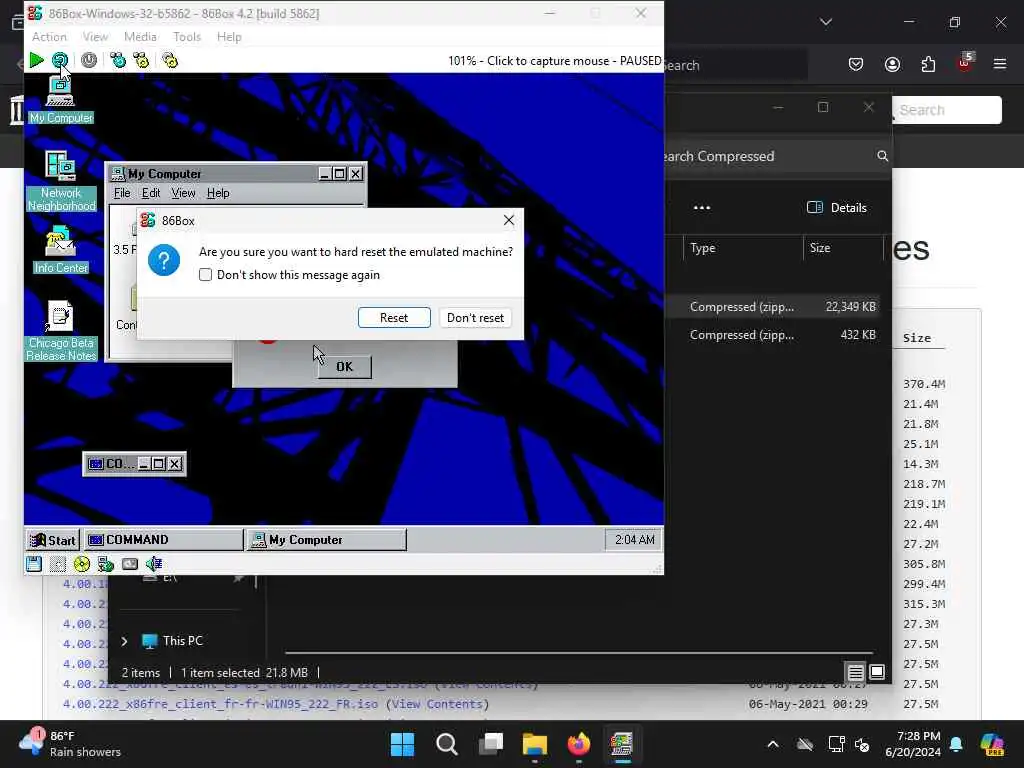Click the Start button in emulated taskbar

click(x=53, y=540)
